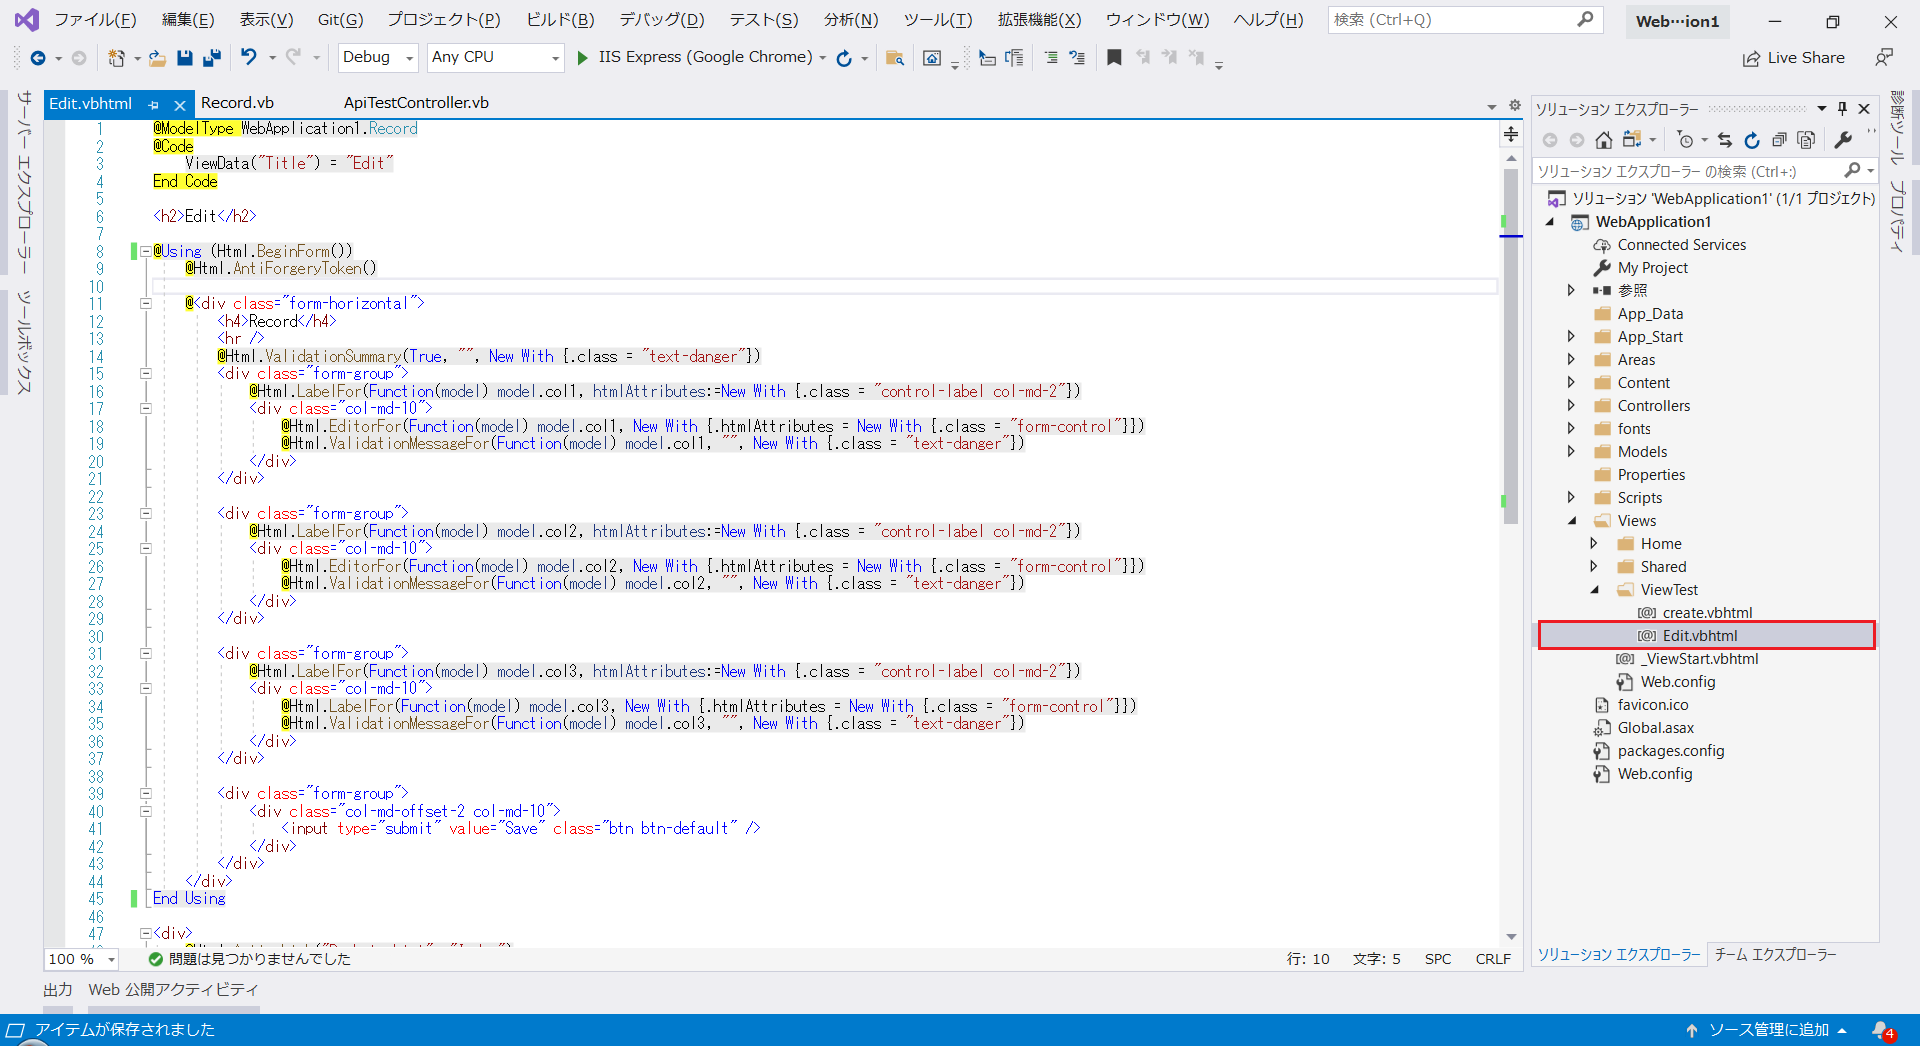Click the Save All icon
Image resolution: width=1920 pixels, height=1046 pixels.
(211, 57)
